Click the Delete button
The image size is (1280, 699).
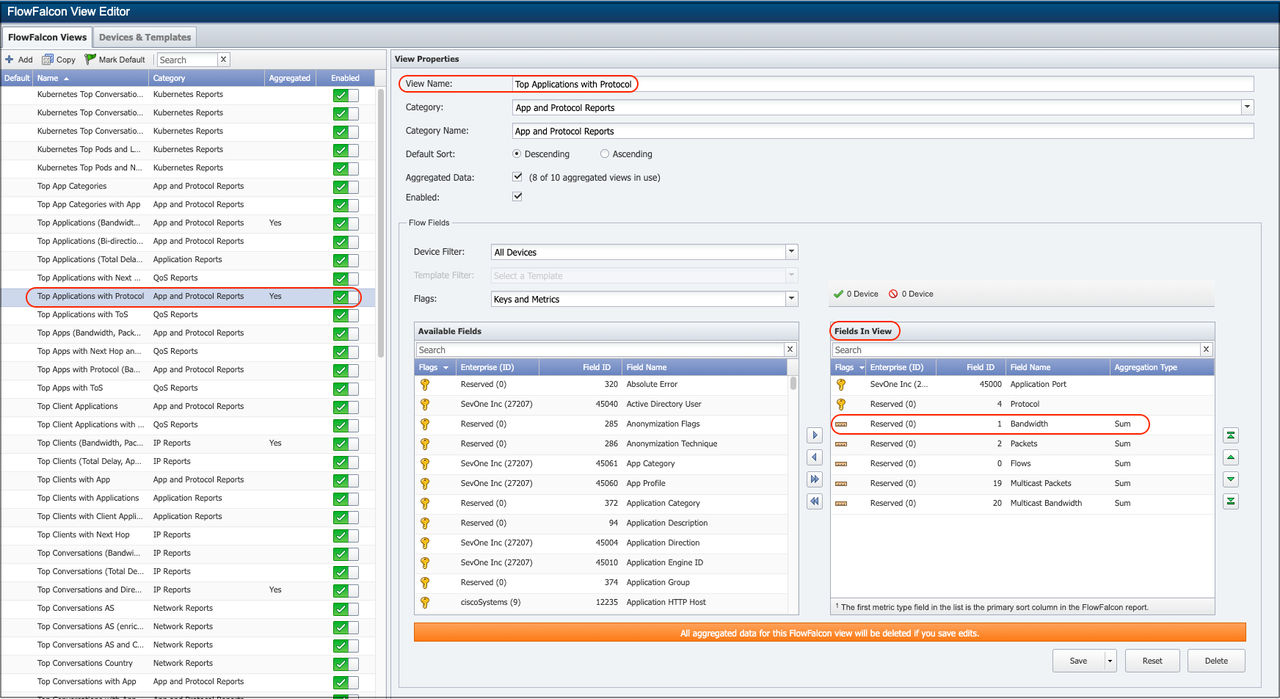coord(1216,661)
